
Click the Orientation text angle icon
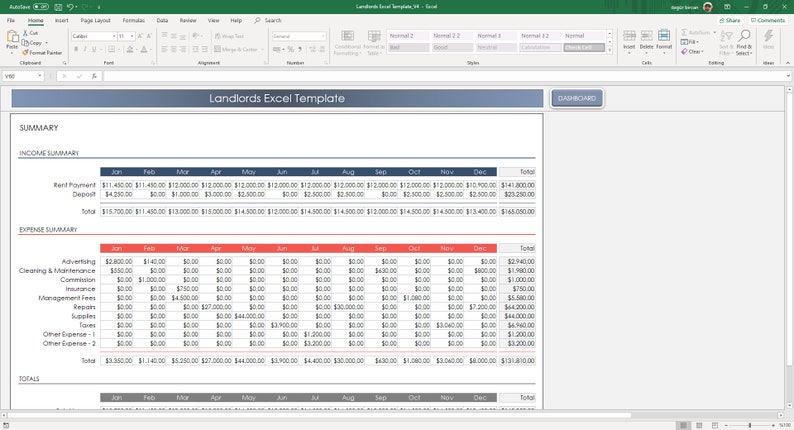click(x=195, y=36)
